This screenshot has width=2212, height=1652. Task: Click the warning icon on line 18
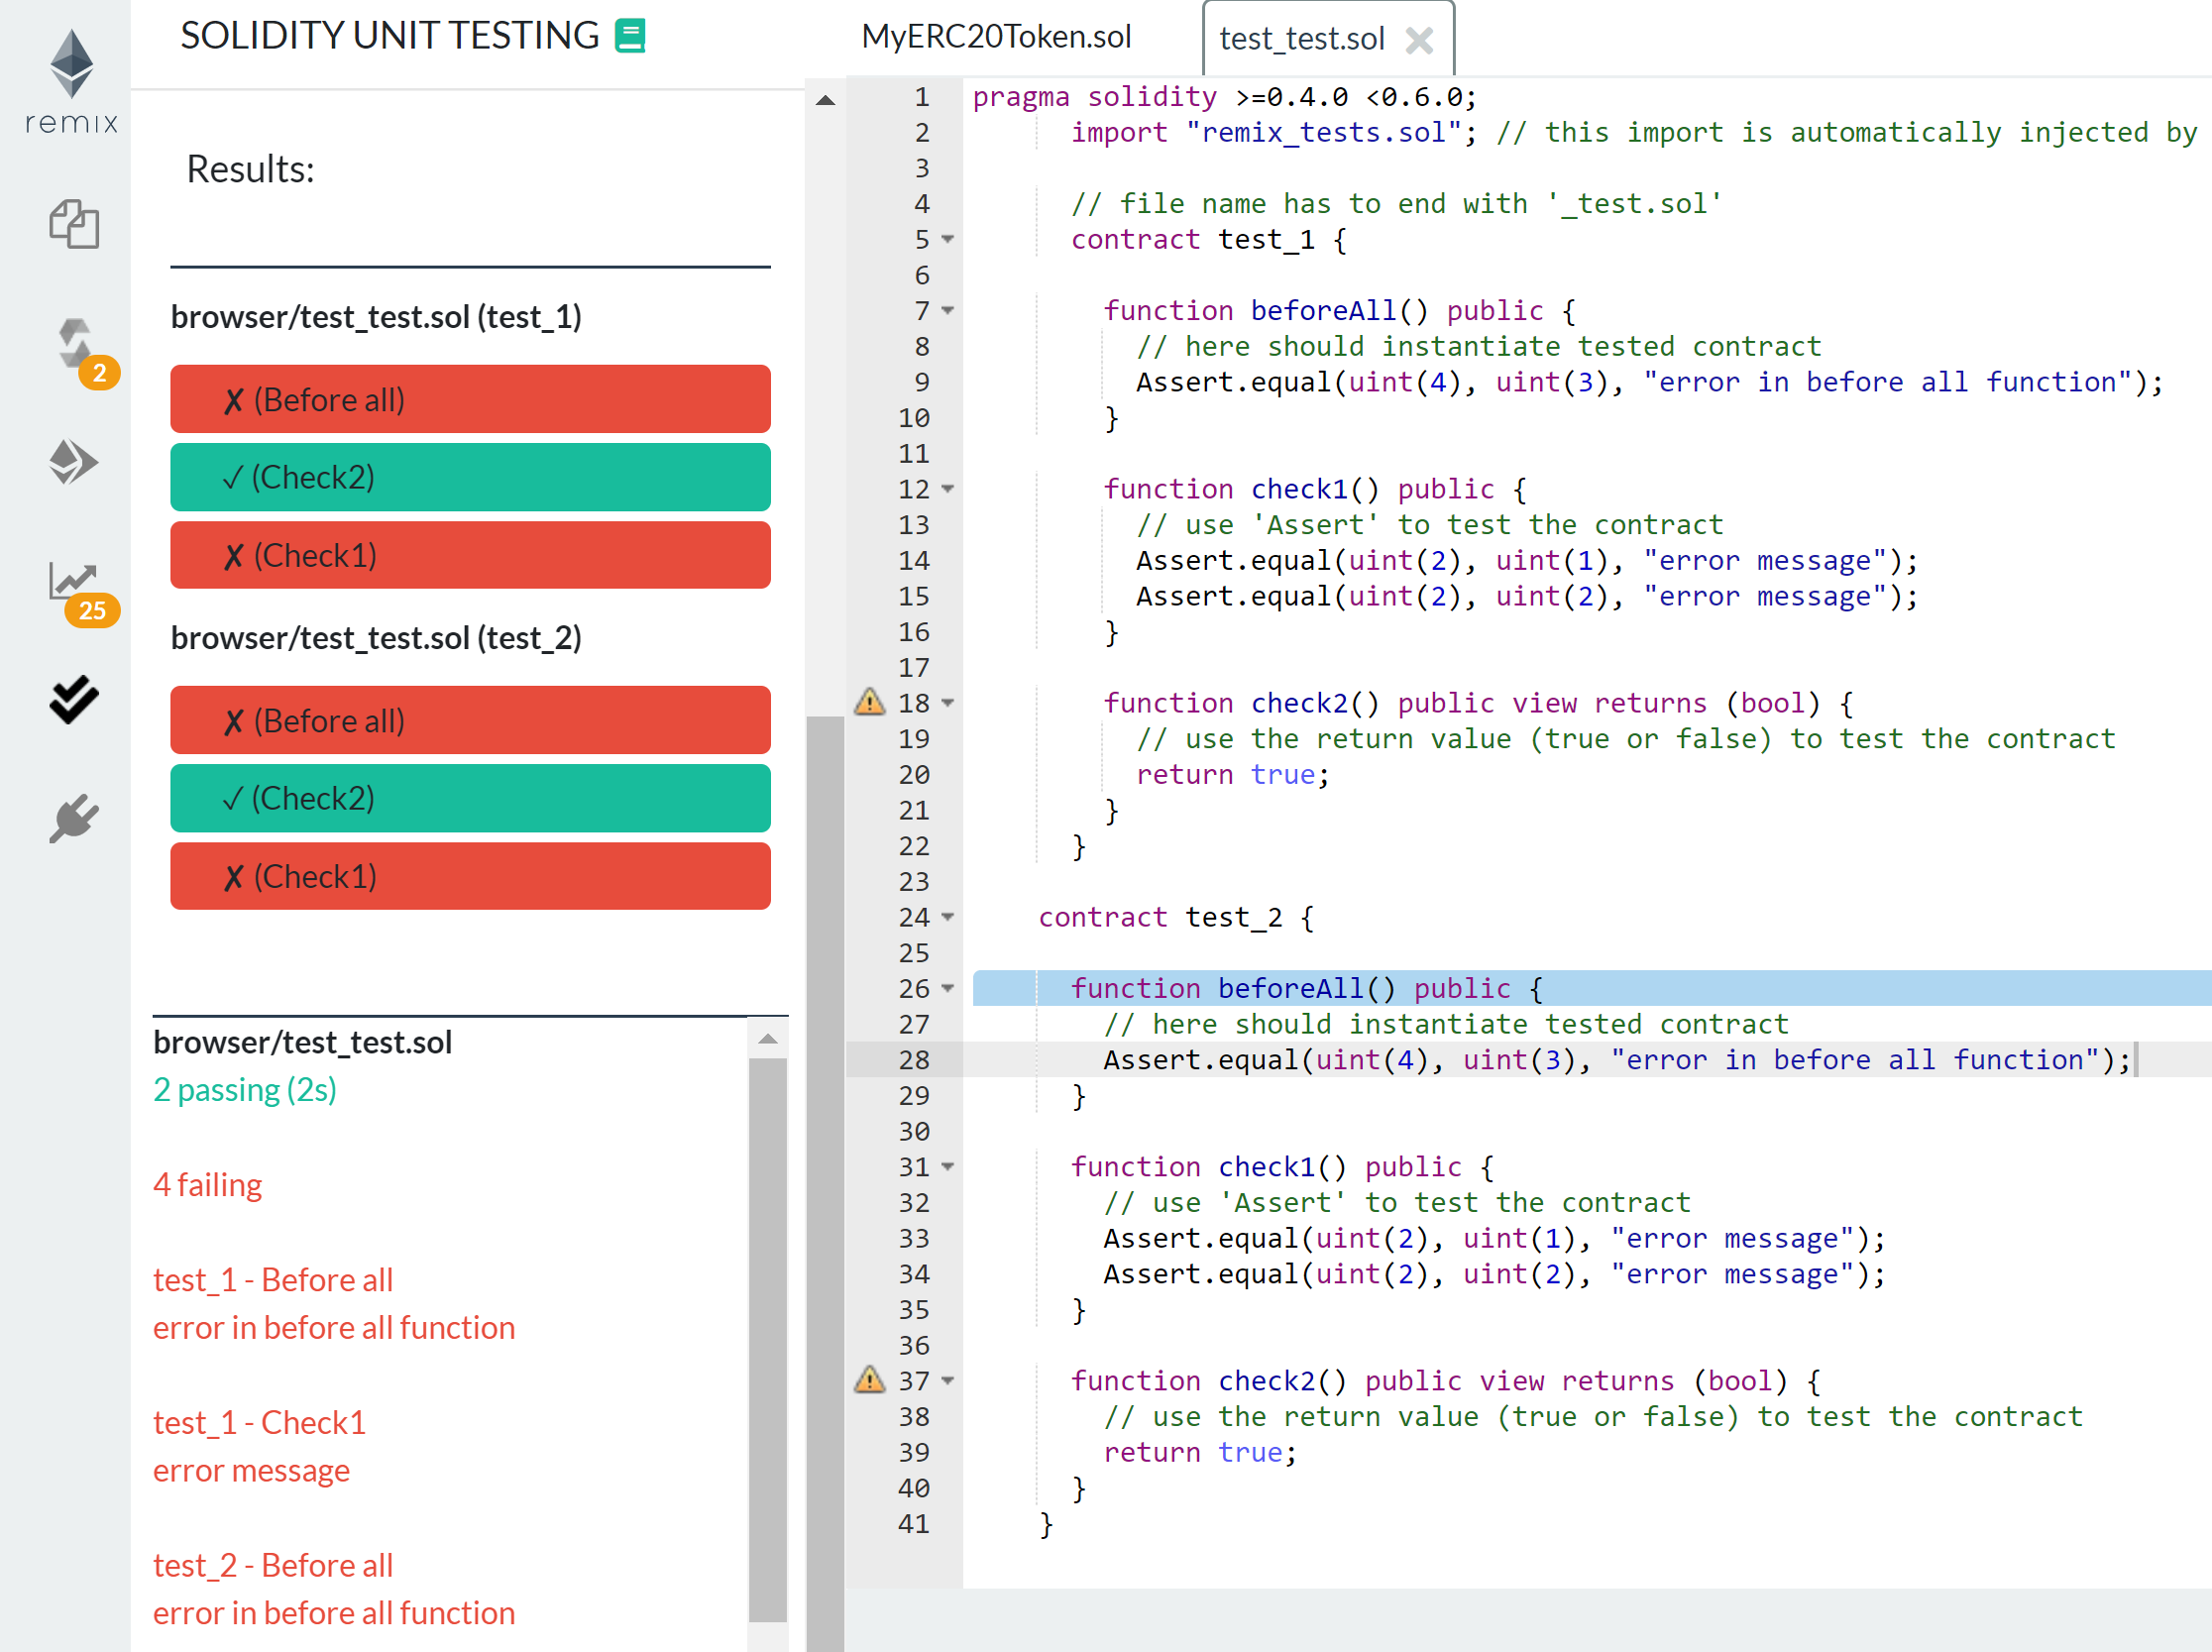coord(869,702)
